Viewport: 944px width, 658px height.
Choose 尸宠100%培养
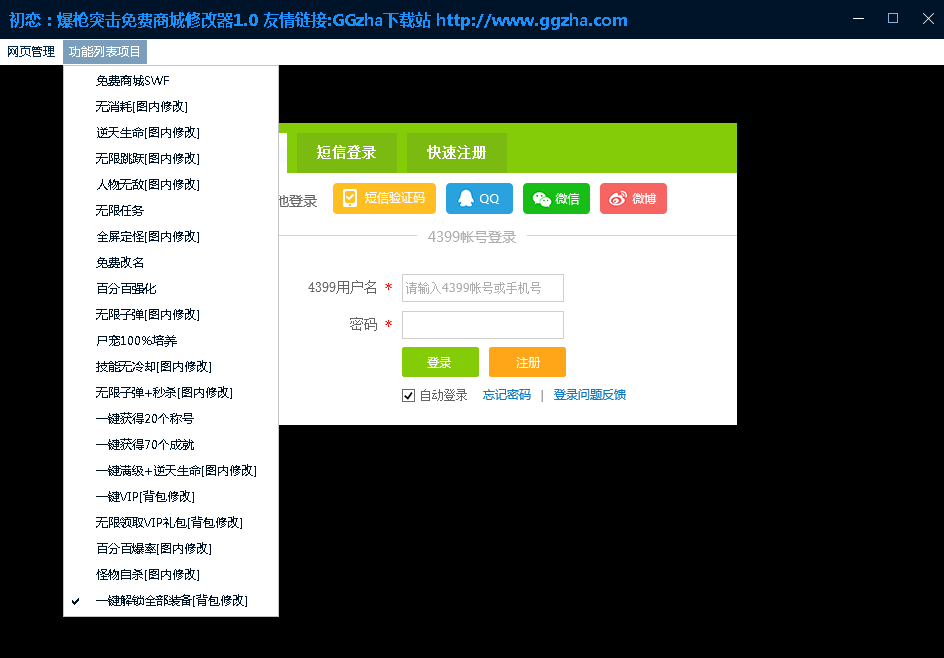(x=171, y=341)
